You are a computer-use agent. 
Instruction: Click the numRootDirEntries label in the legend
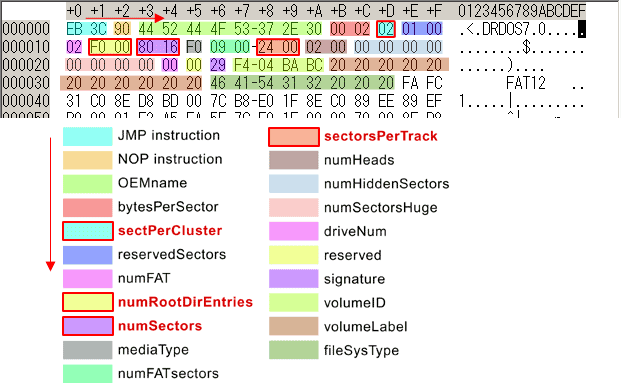click(x=185, y=302)
